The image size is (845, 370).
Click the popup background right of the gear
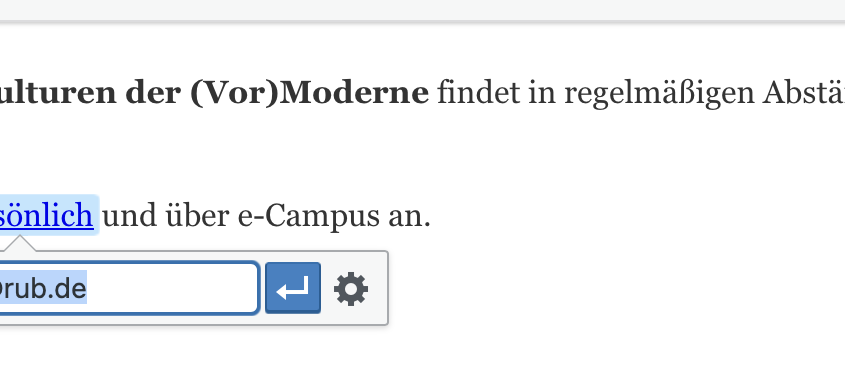pos(379,288)
